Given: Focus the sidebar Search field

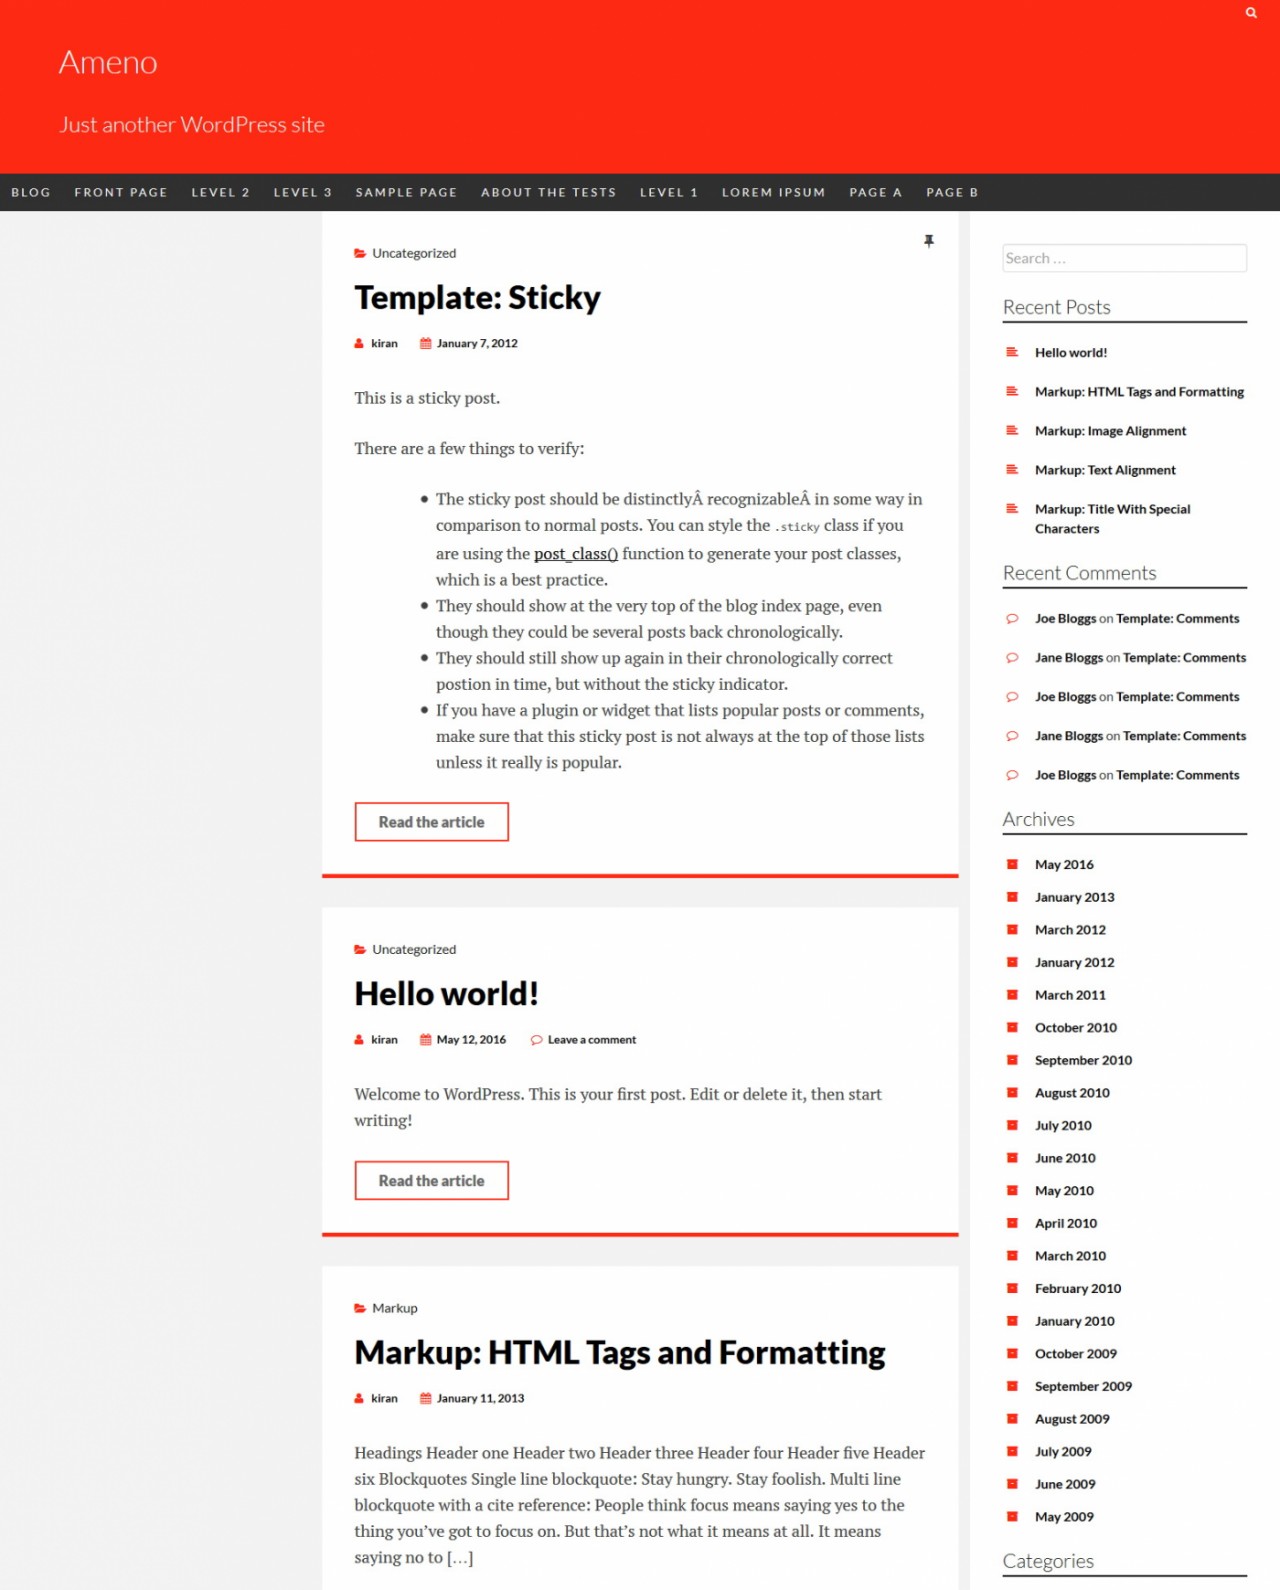Looking at the screenshot, I should (1125, 258).
